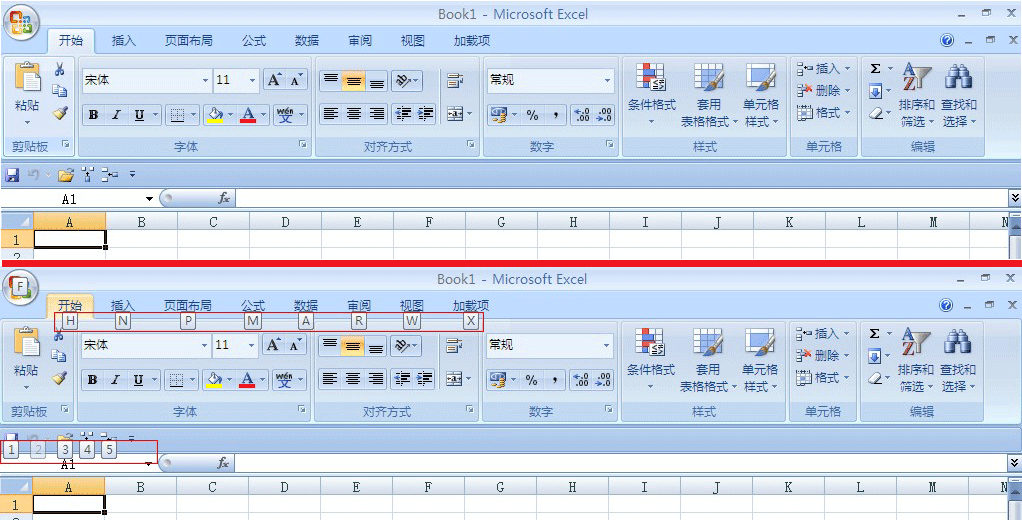Image resolution: width=1022 pixels, height=520 pixels.
Task: Open fill color dropdown arrow in upper window
Action: (x=230, y=115)
